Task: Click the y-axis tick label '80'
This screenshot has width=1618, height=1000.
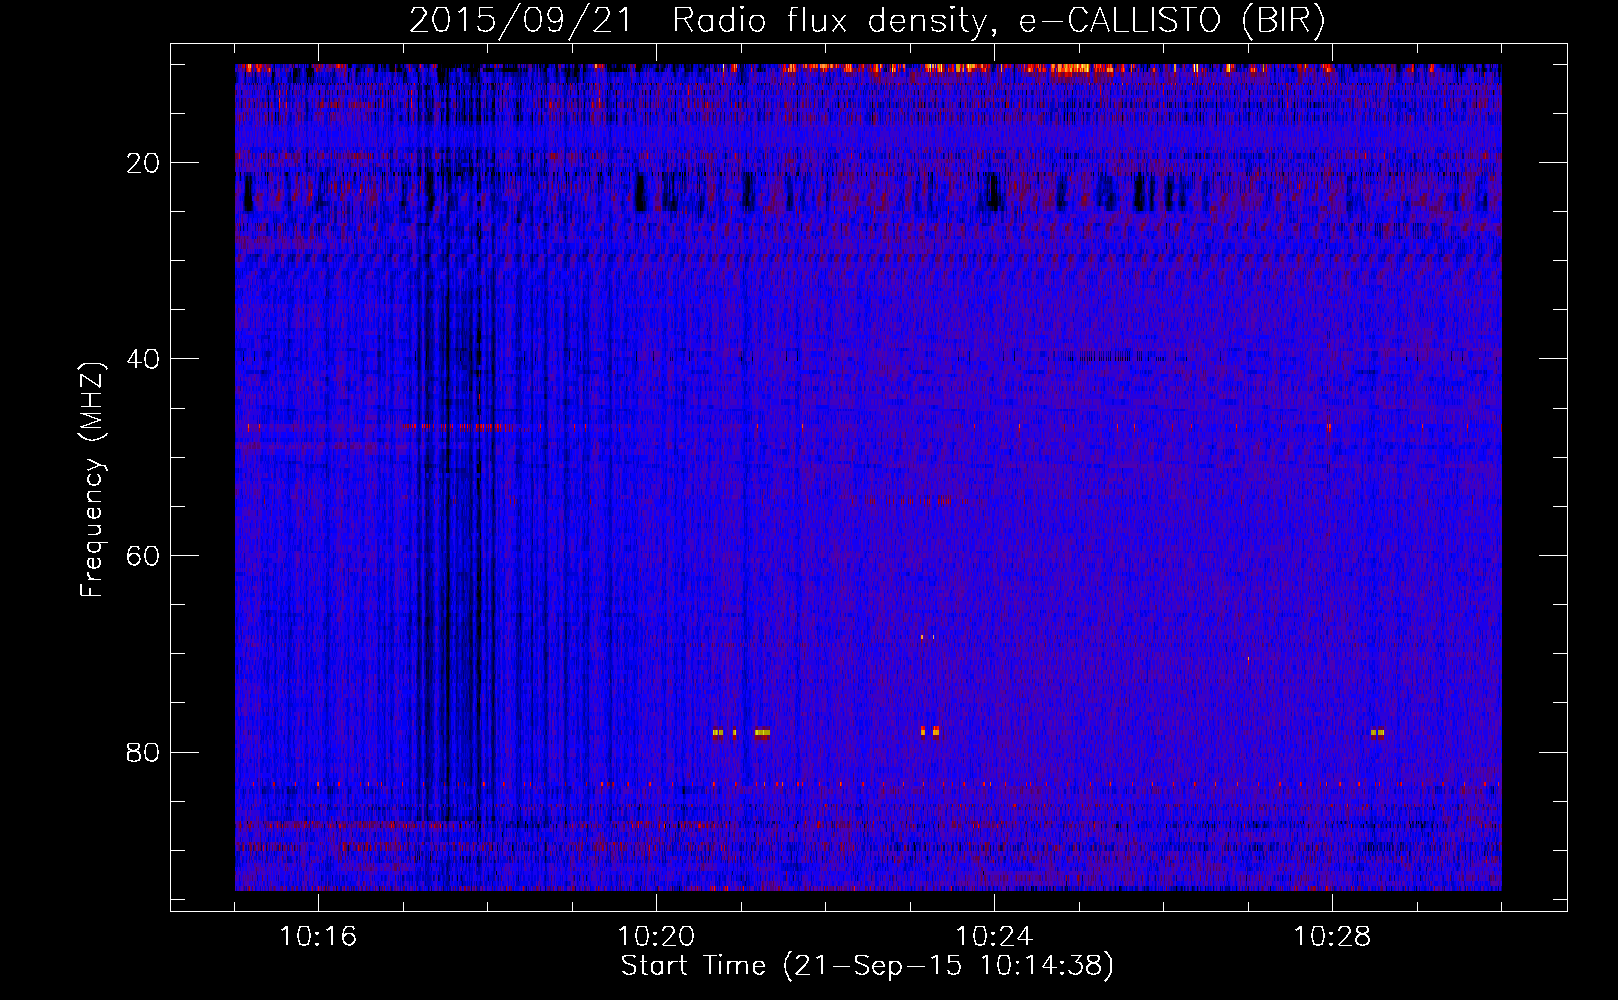Action: [x=144, y=752]
